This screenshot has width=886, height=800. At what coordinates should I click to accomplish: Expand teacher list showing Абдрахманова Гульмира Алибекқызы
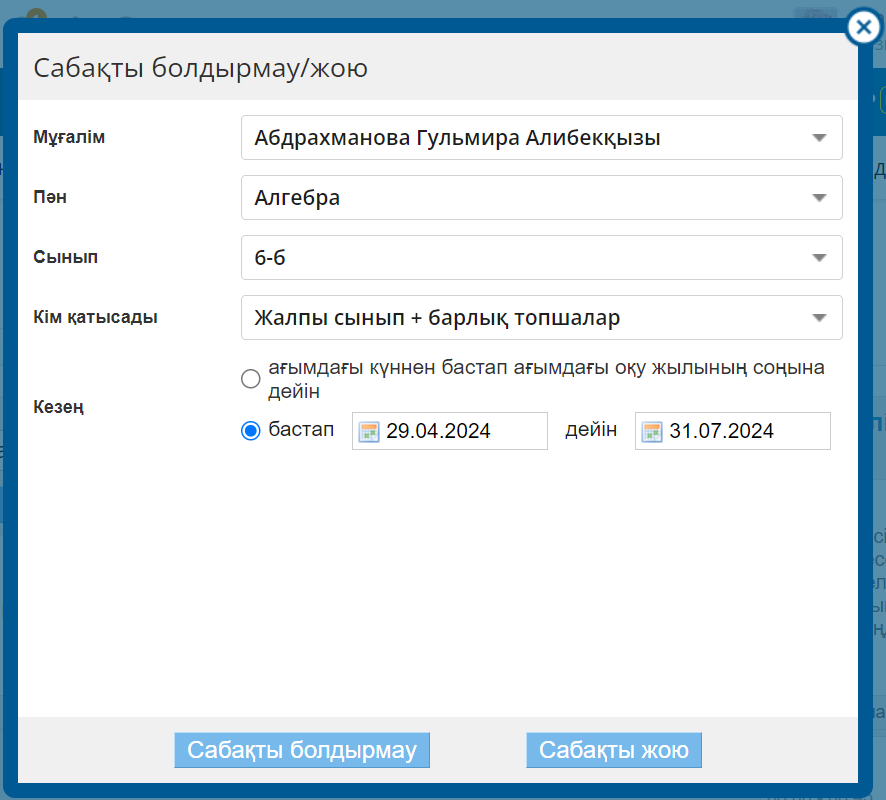click(520, 138)
